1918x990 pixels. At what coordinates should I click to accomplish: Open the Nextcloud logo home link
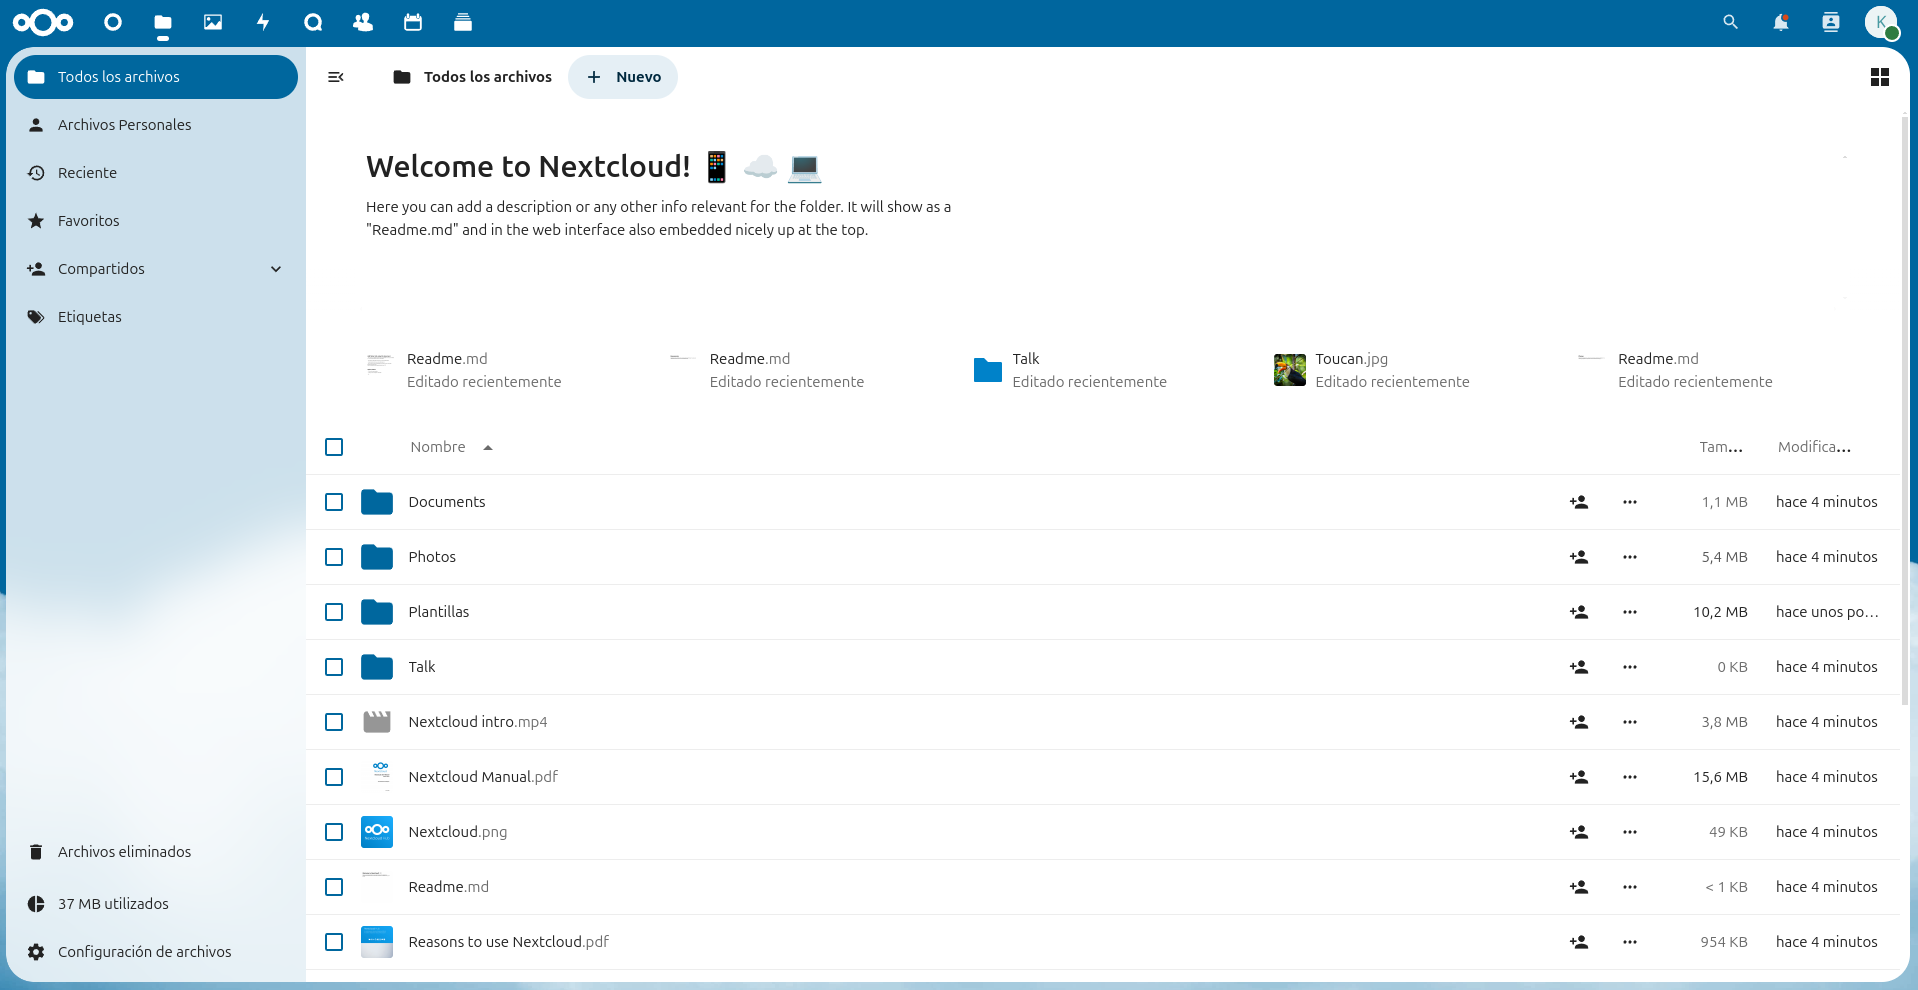43,22
